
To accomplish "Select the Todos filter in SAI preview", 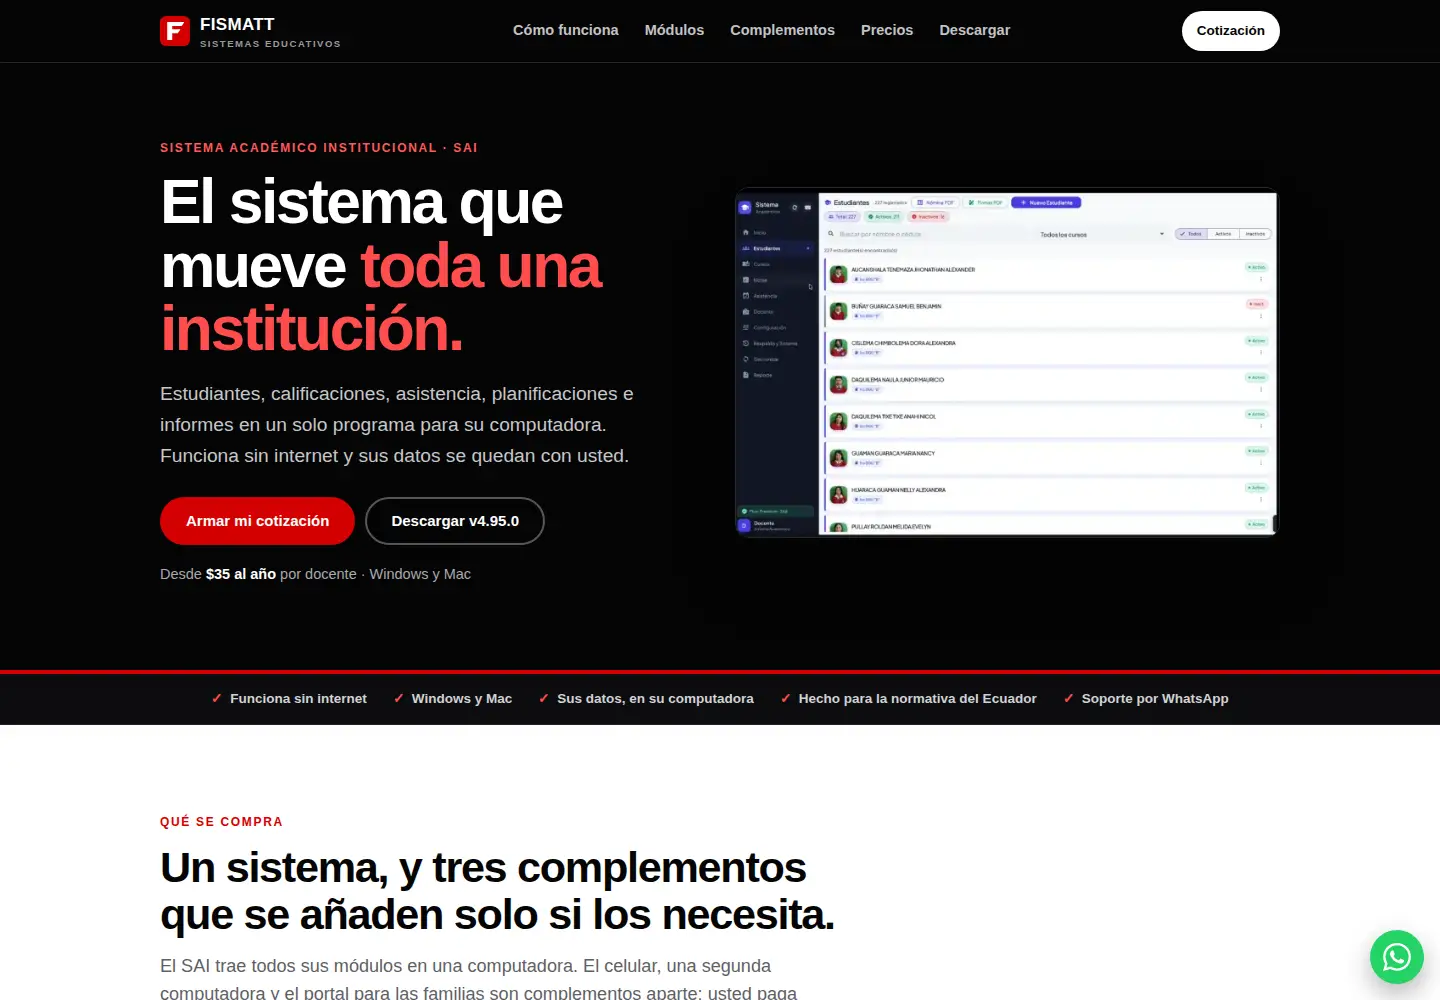I will (1191, 234).
